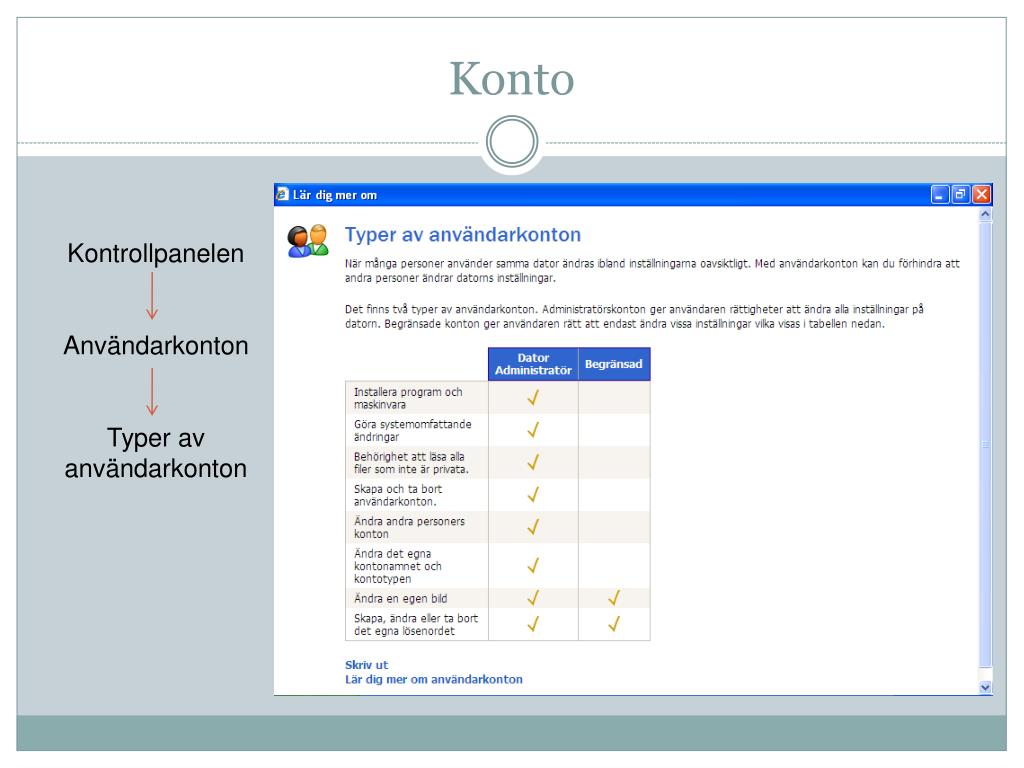Select the Ändra andra personers konton row
This screenshot has height=768, width=1024.
tap(498, 527)
